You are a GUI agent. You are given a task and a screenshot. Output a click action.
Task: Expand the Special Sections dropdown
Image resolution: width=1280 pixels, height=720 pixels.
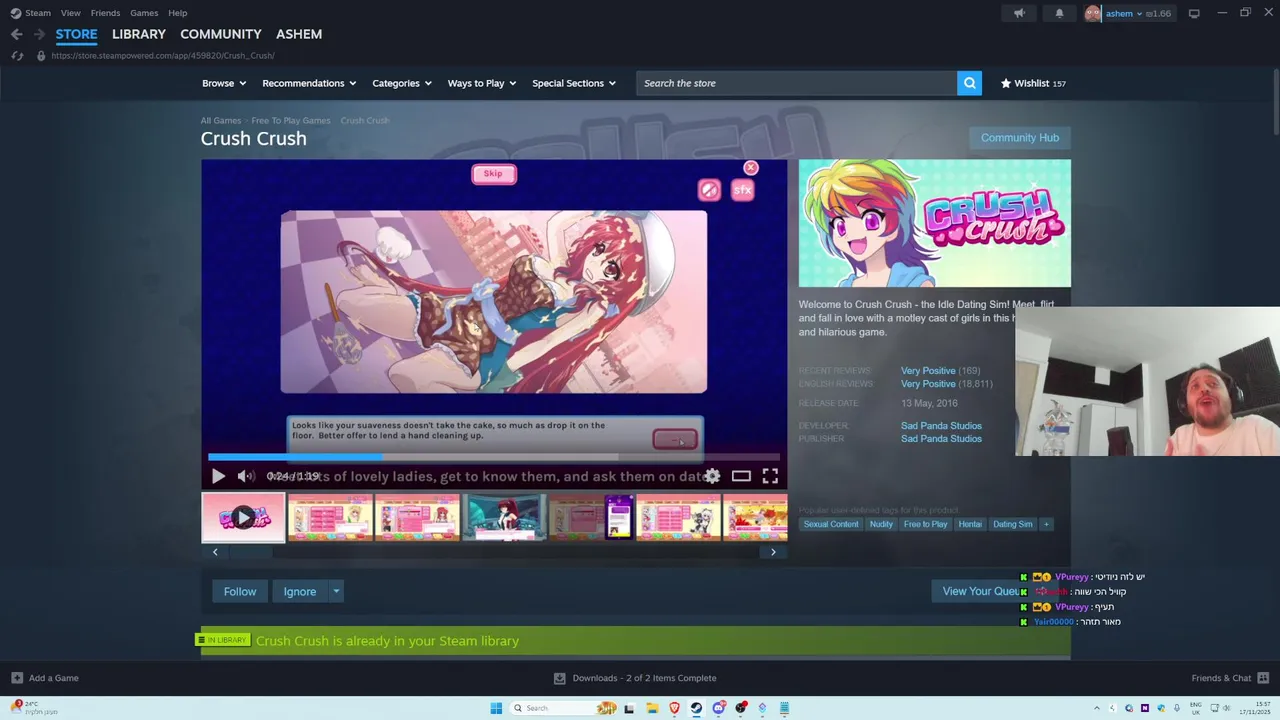click(574, 83)
